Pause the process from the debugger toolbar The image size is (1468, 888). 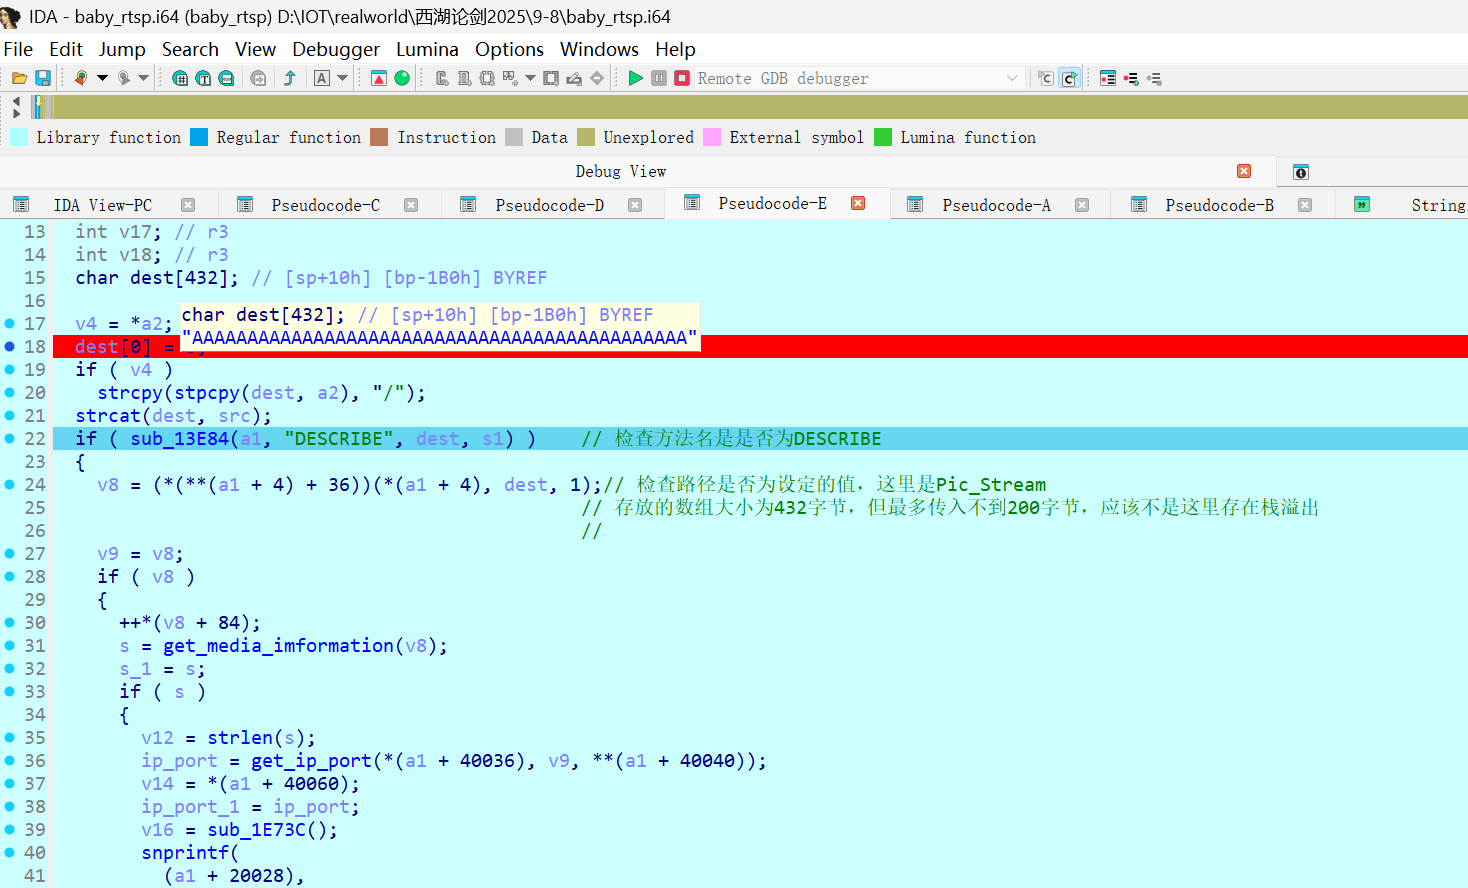pyautogui.click(x=659, y=78)
